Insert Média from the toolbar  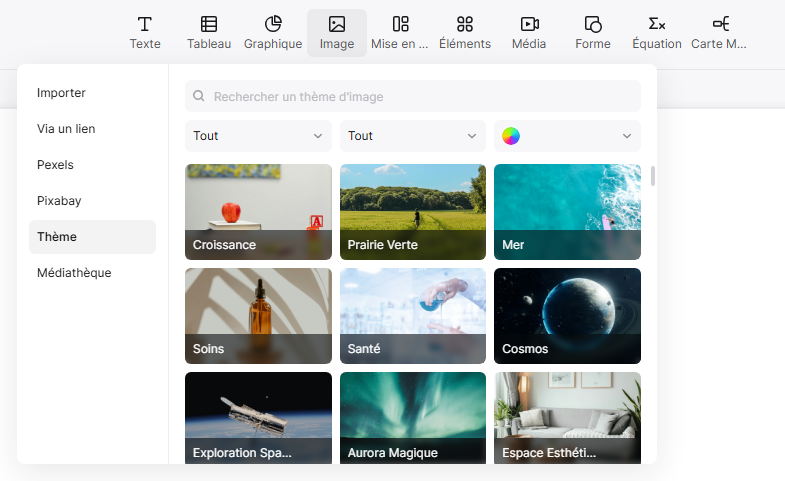(x=529, y=33)
